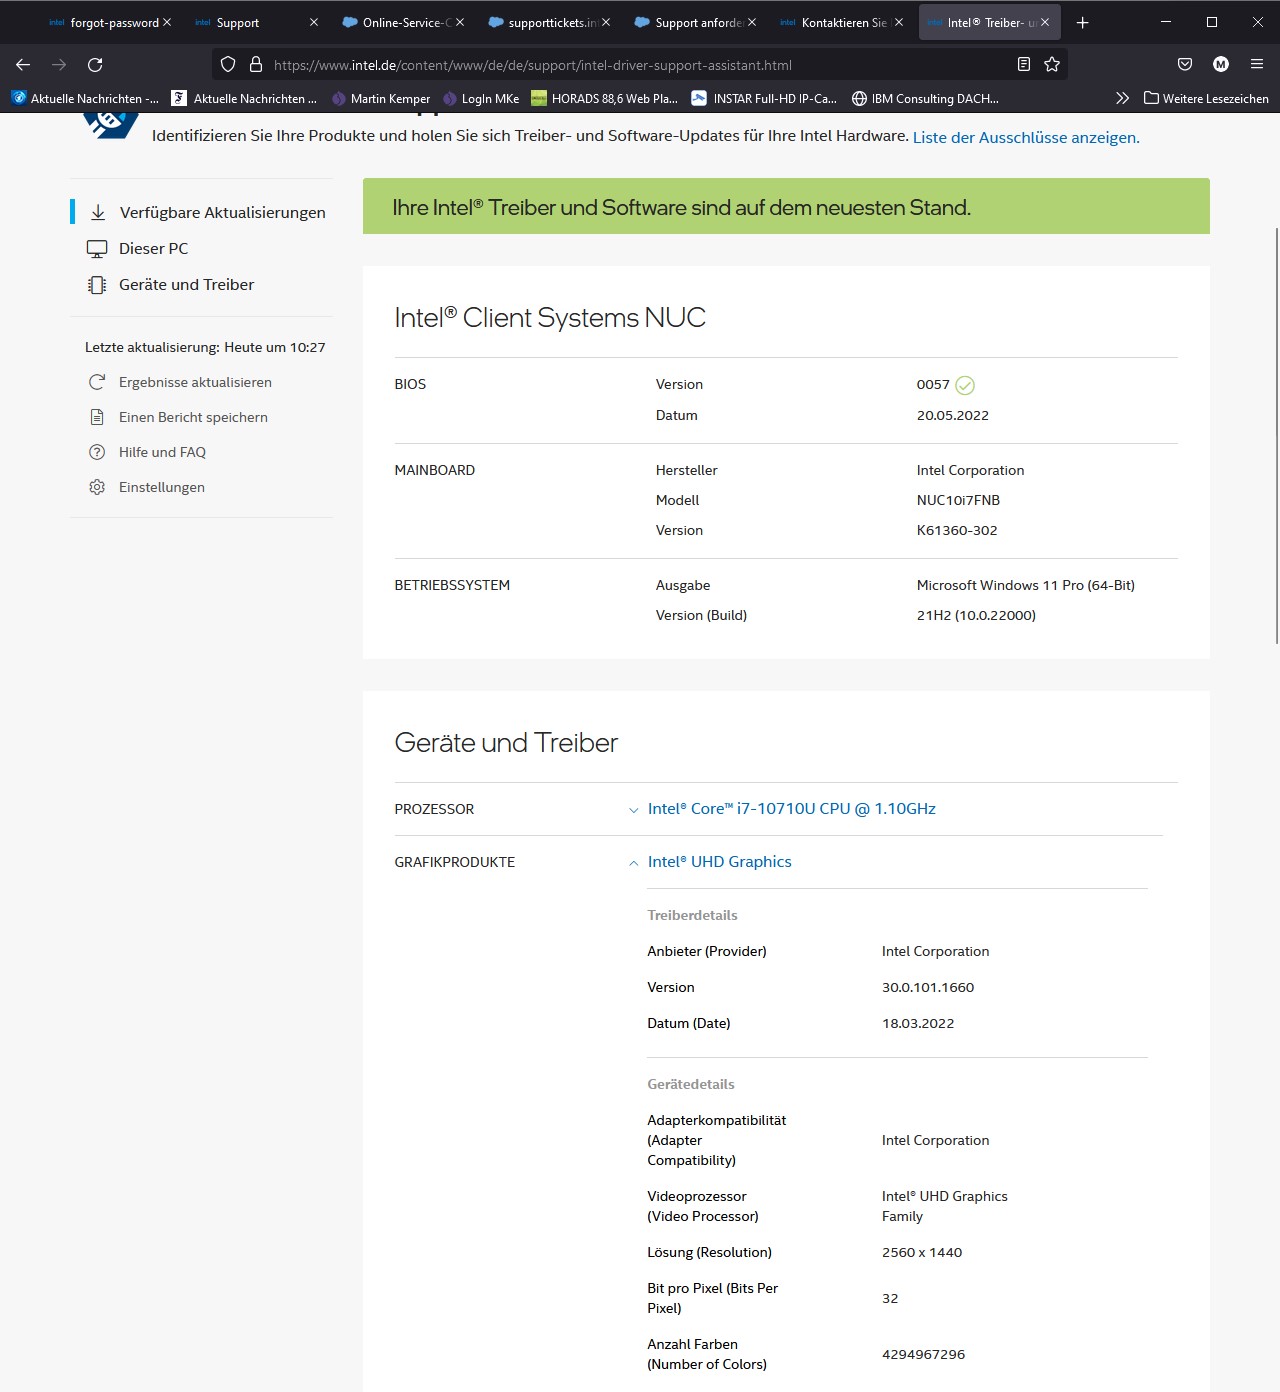This screenshot has height=1392, width=1280.
Task: Select Einen Bericht speichern
Action: 193,417
